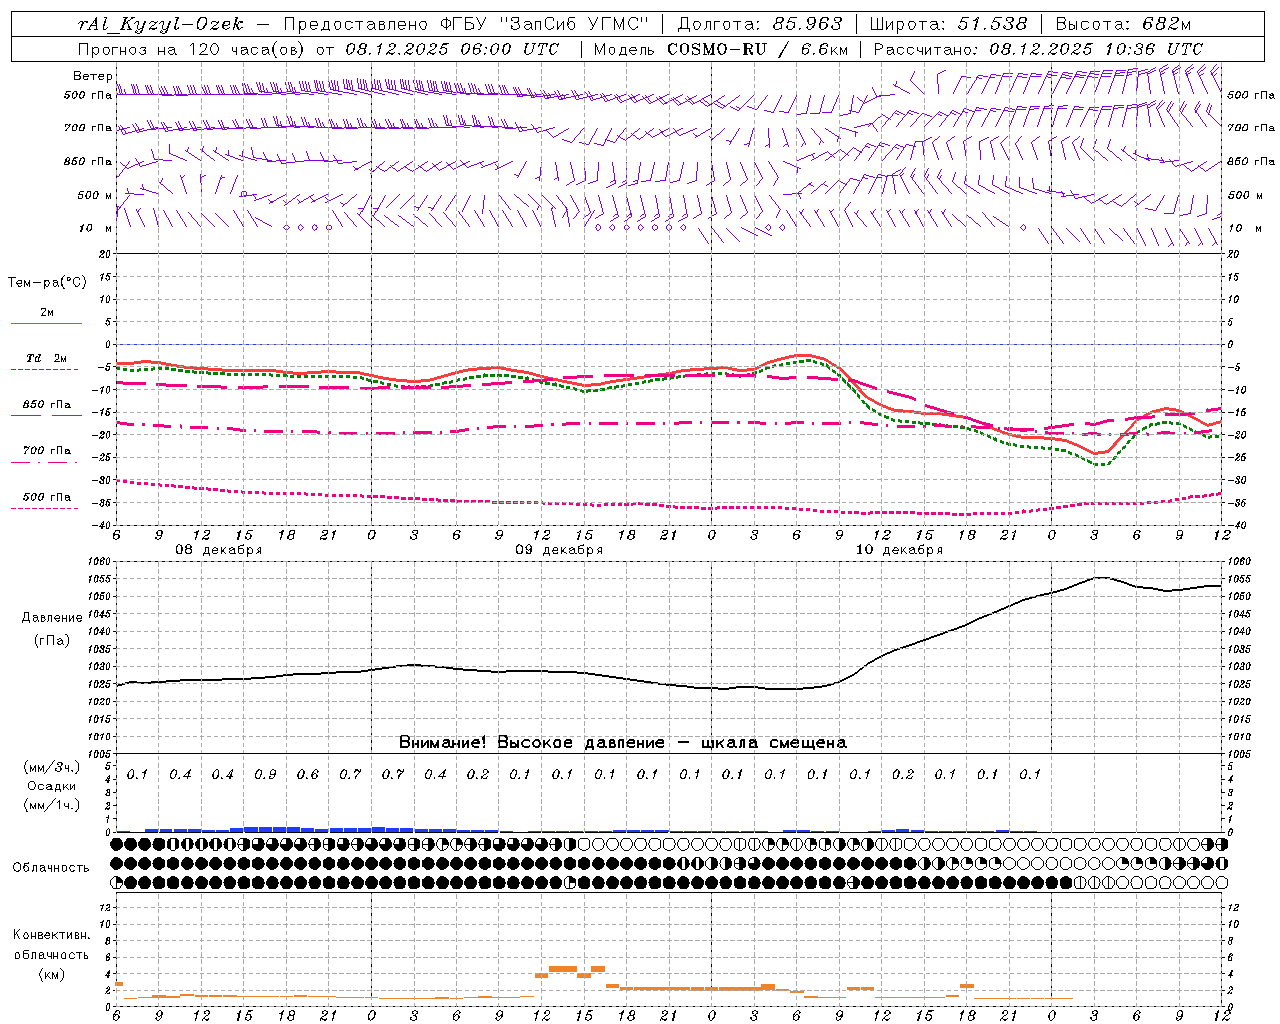Viewport: 1280px width, 1024px height.
Task: Click the (мм/1ч.) precipitation unit label
Action: (51, 805)
